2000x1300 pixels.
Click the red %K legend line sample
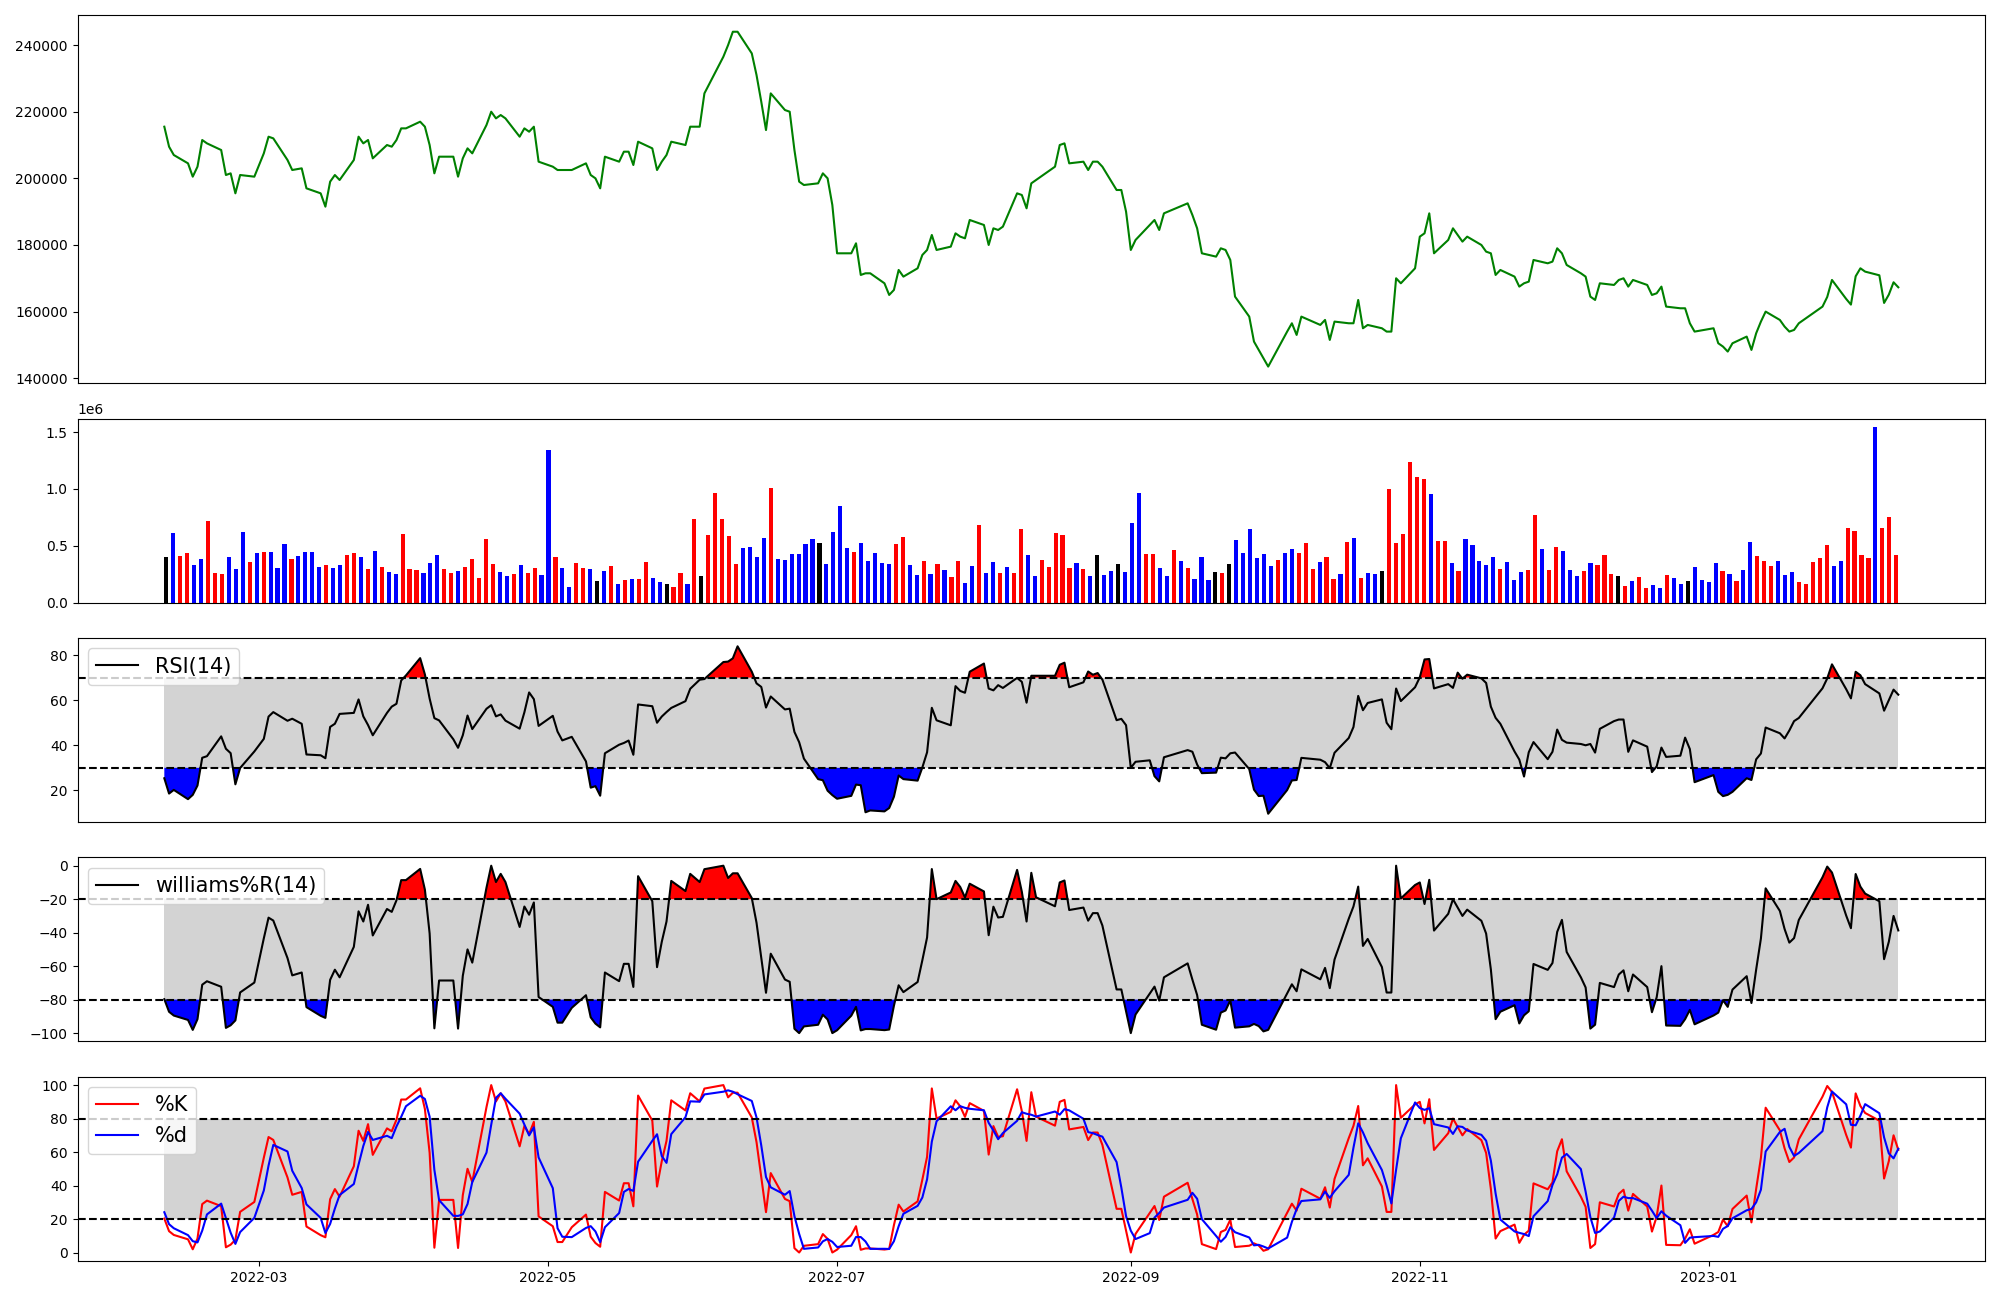[x=117, y=1104]
